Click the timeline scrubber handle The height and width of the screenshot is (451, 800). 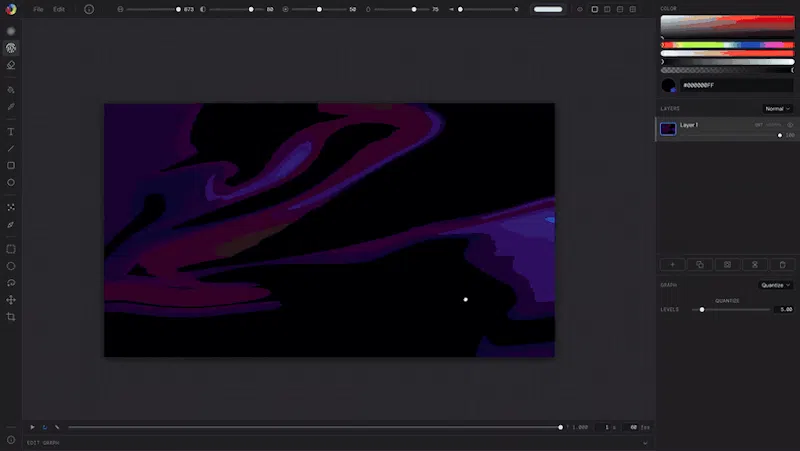pos(560,427)
